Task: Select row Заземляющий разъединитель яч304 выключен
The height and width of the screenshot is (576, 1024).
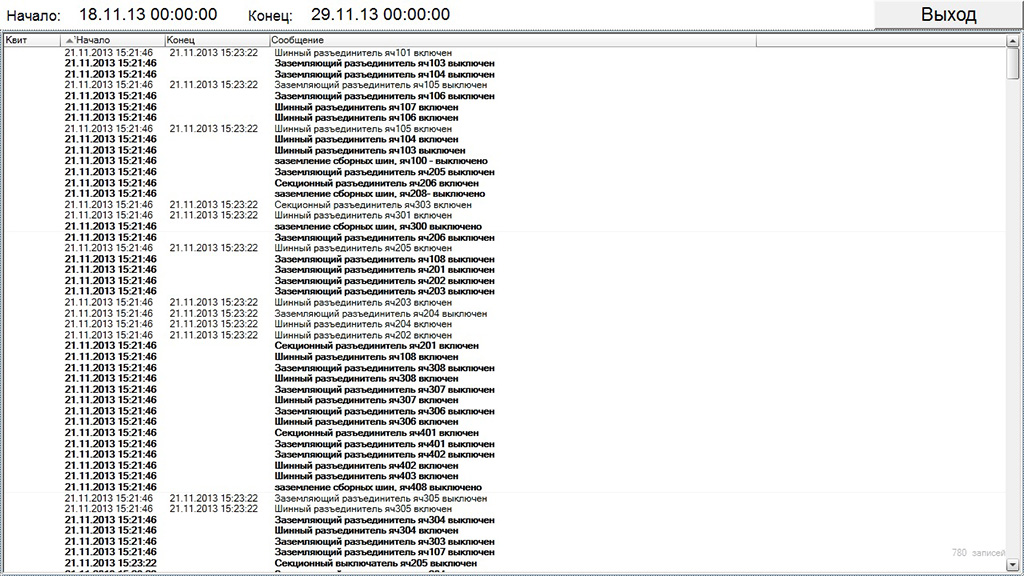Action: click(x=504, y=520)
